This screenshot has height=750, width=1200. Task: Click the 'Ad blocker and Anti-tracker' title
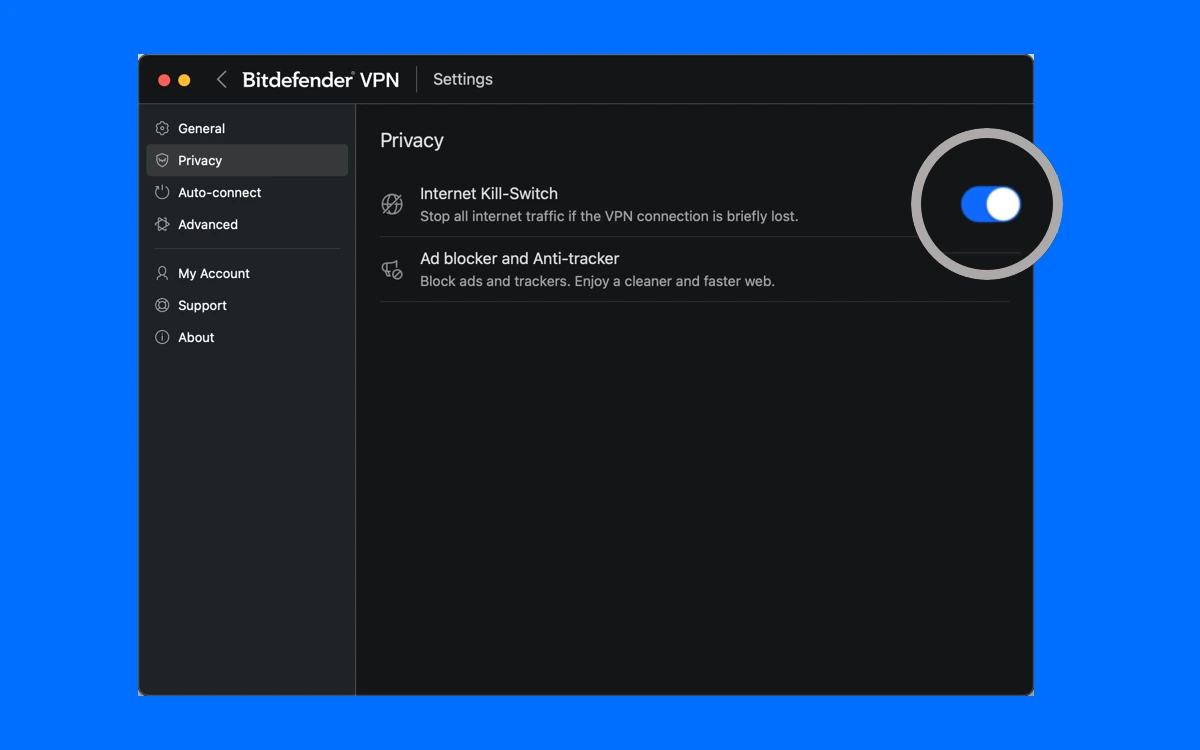click(x=520, y=259)
